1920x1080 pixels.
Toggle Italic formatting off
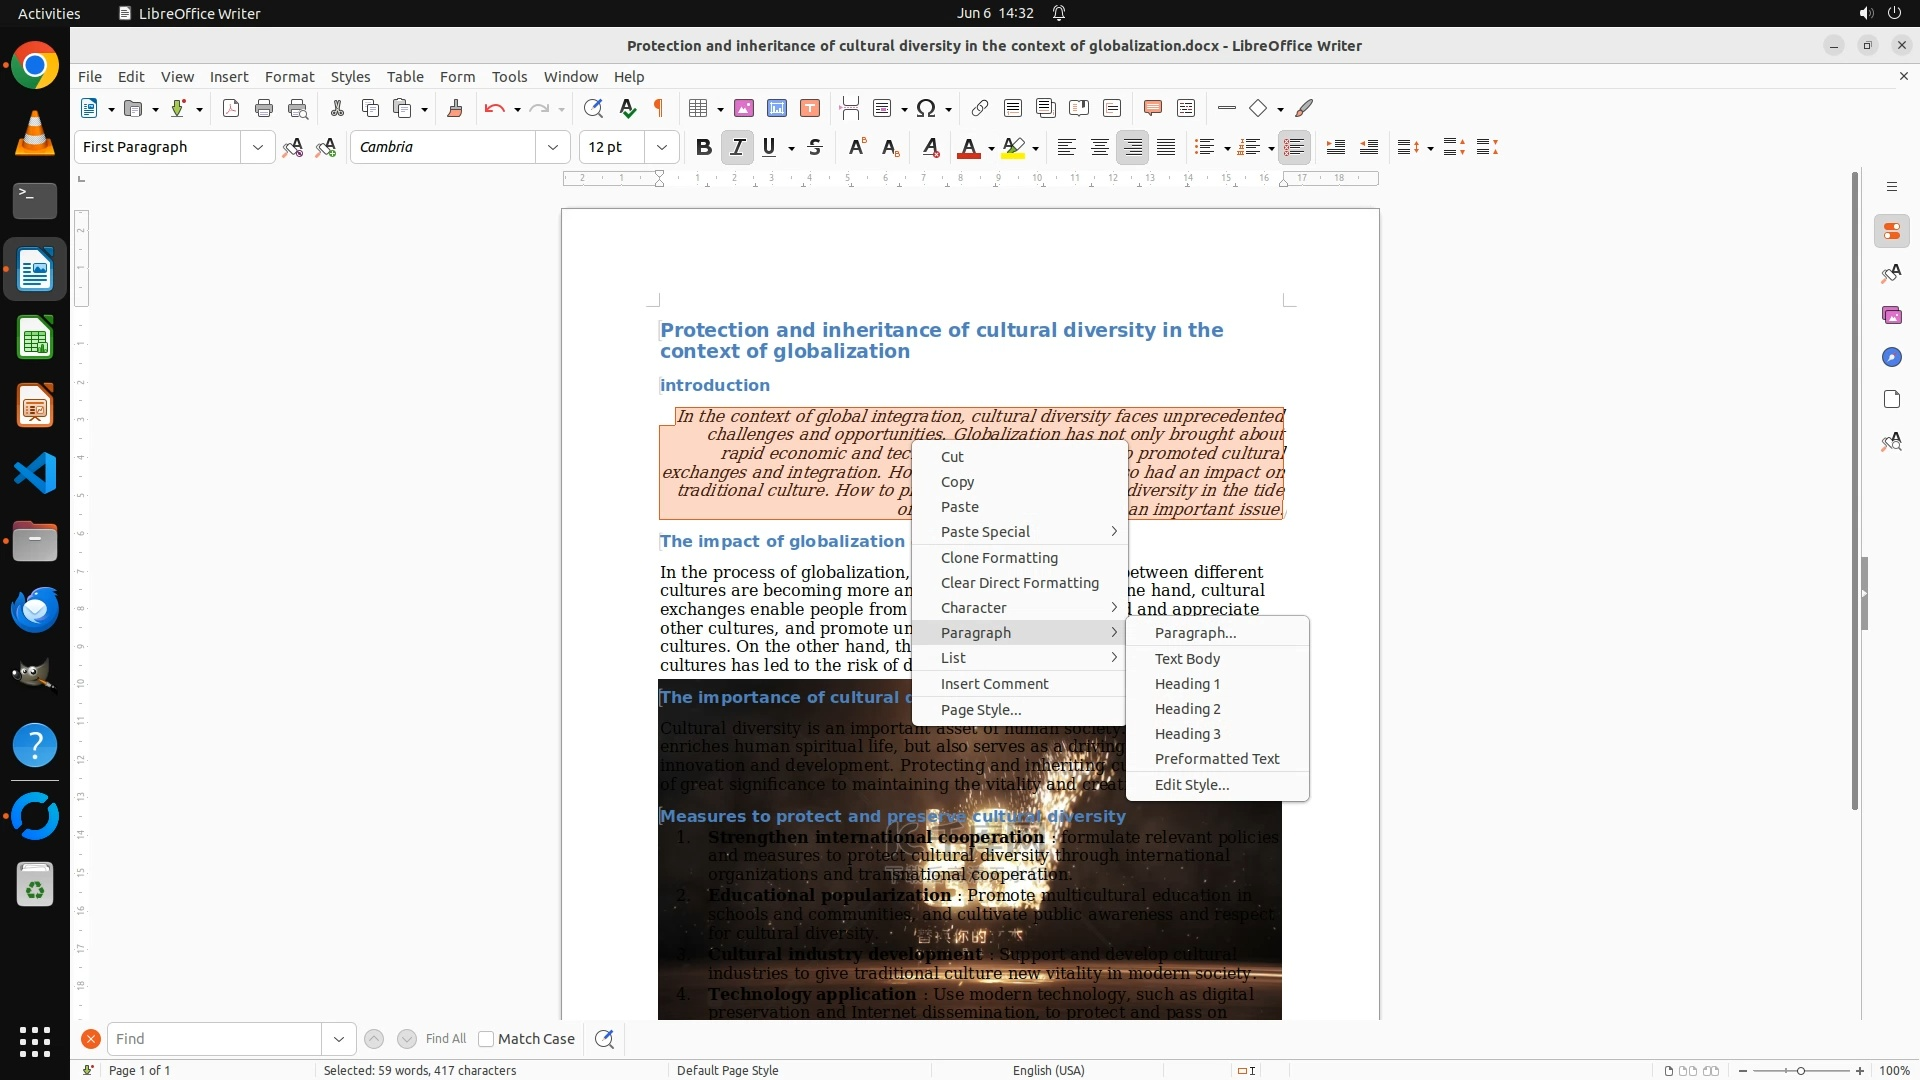(x=737, y=148)
